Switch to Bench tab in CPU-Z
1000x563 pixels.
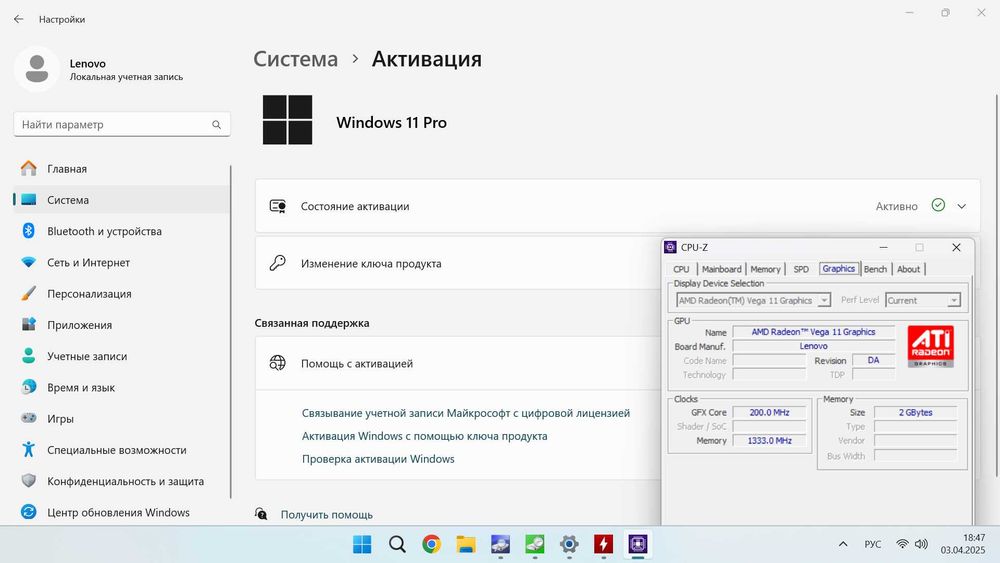[x=875, y=269]
